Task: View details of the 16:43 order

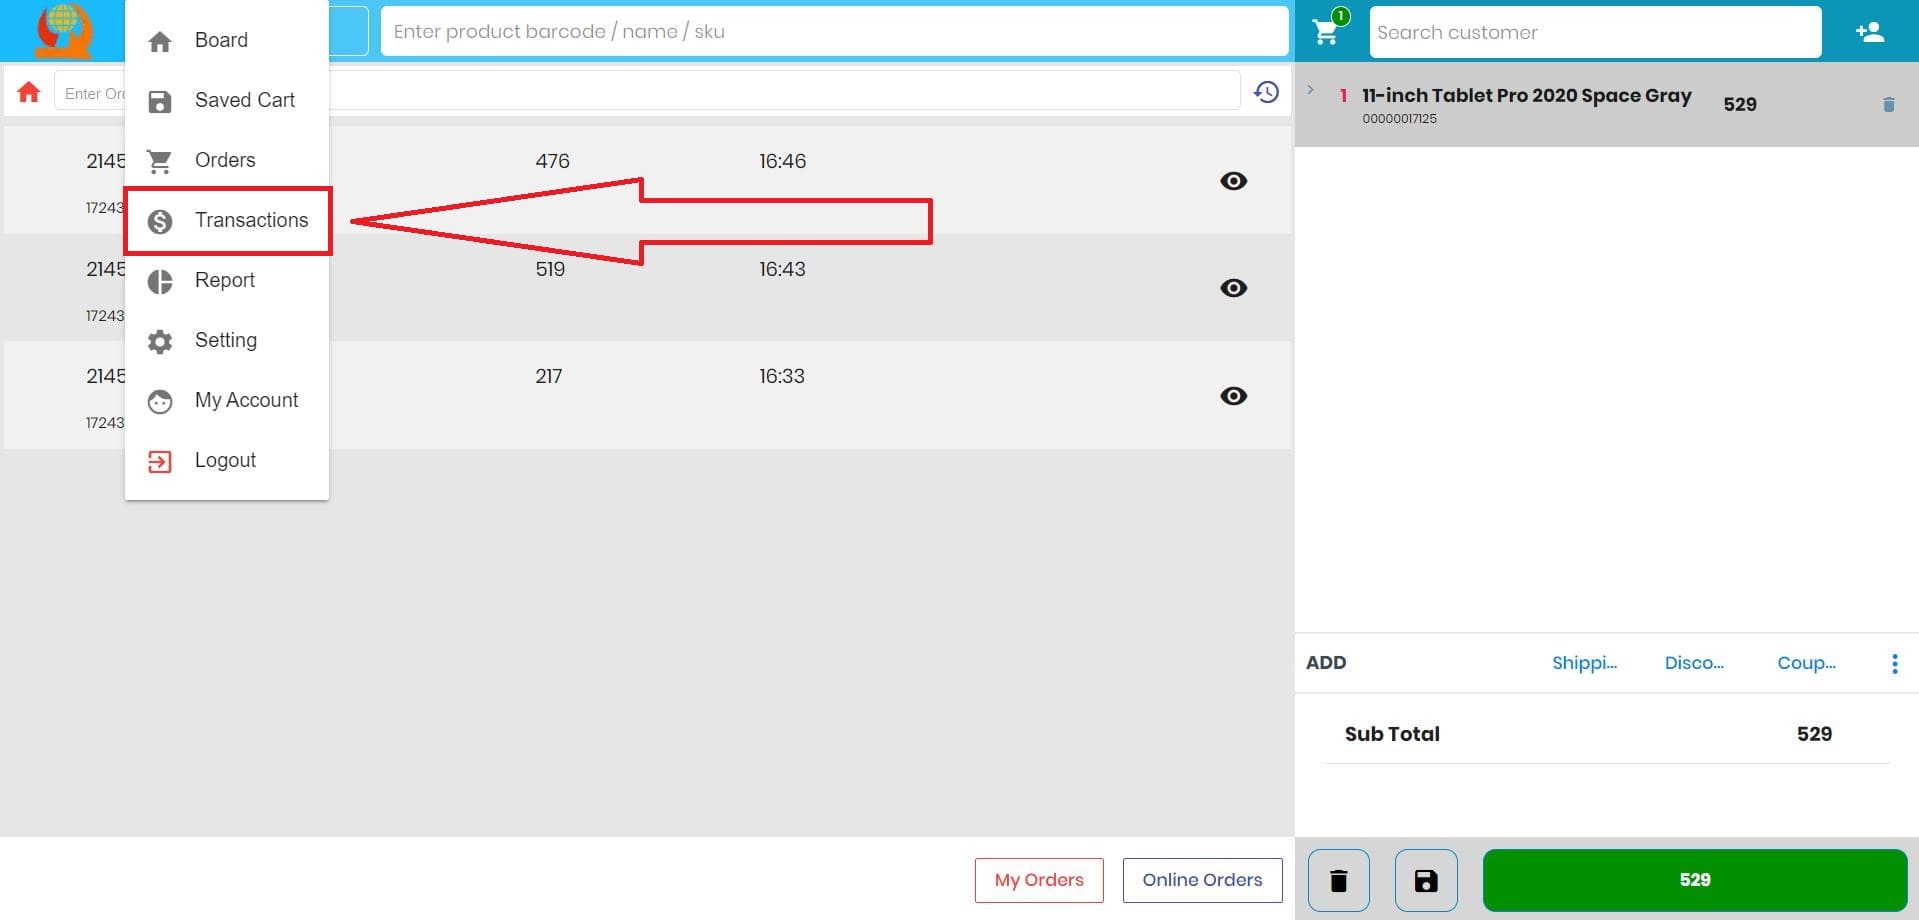Action: (1233, 288)
